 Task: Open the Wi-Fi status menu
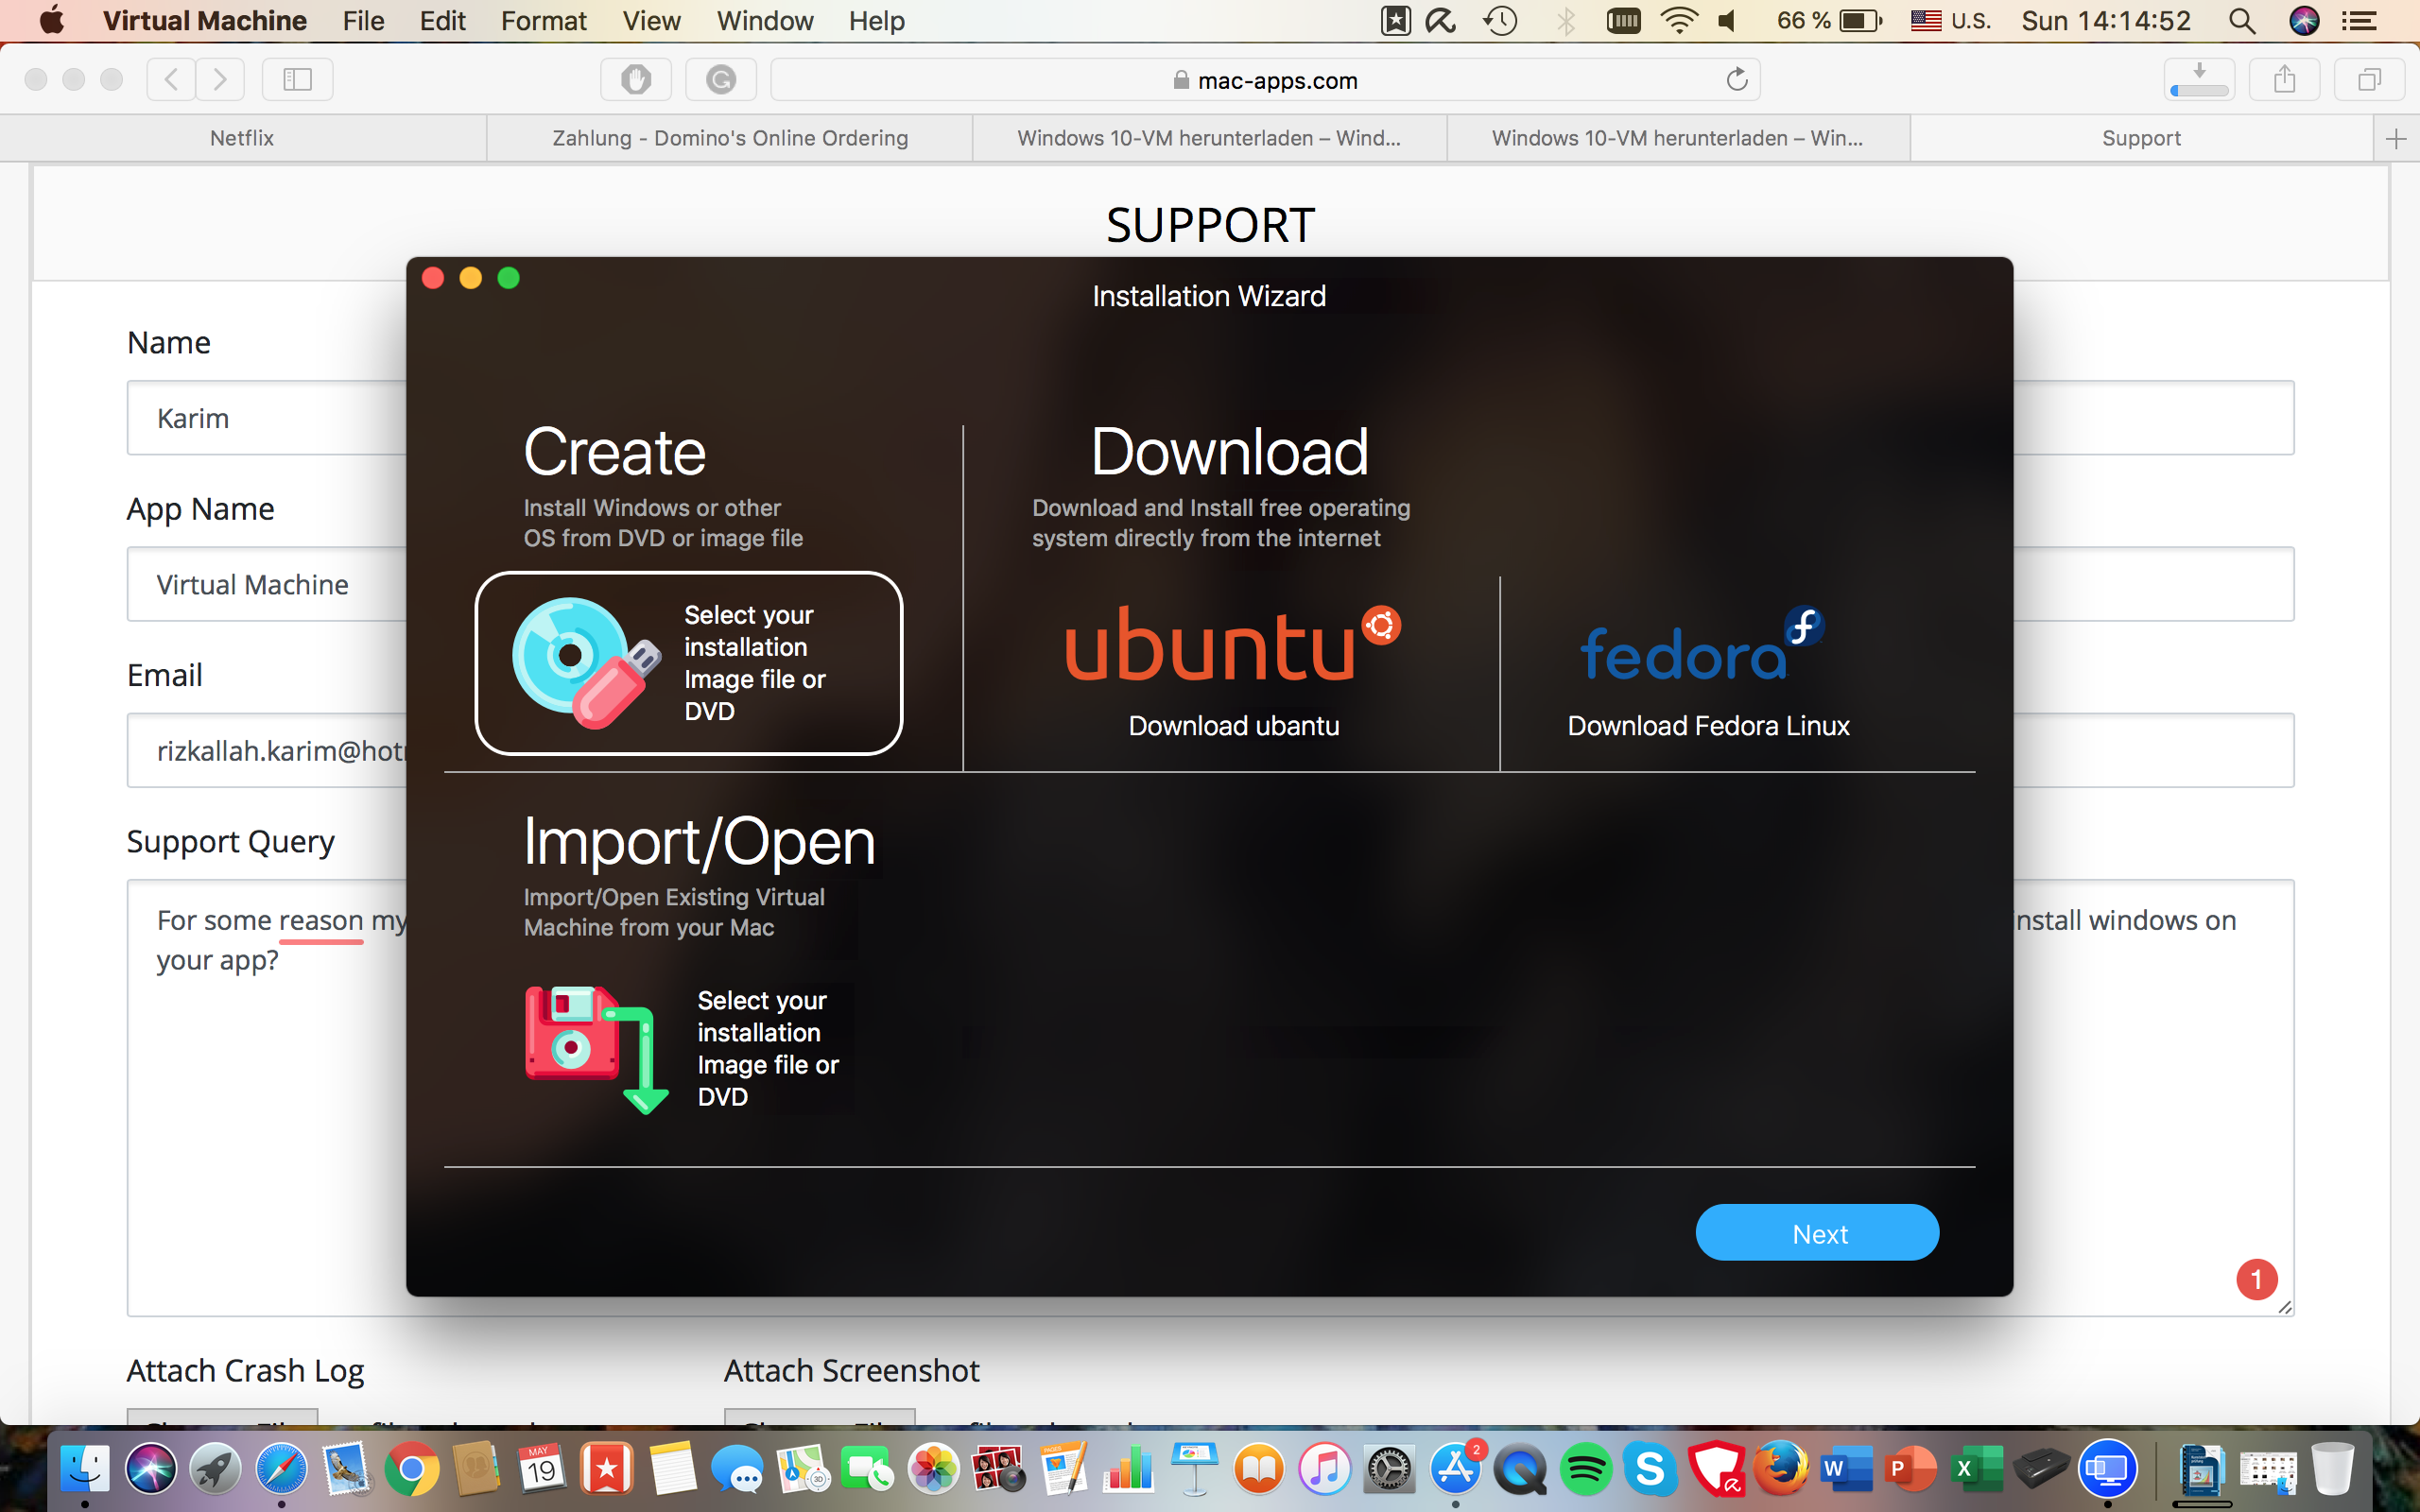click(1679, 21)
